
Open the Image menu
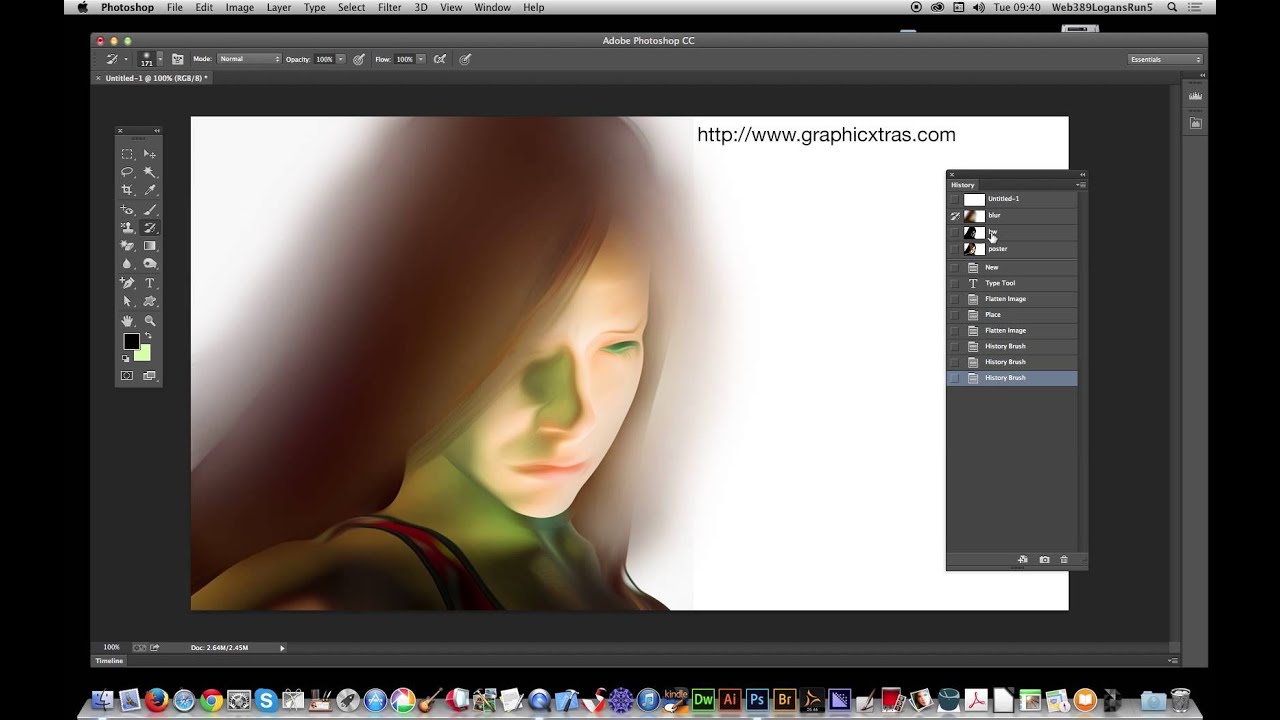tap(240, 7)
